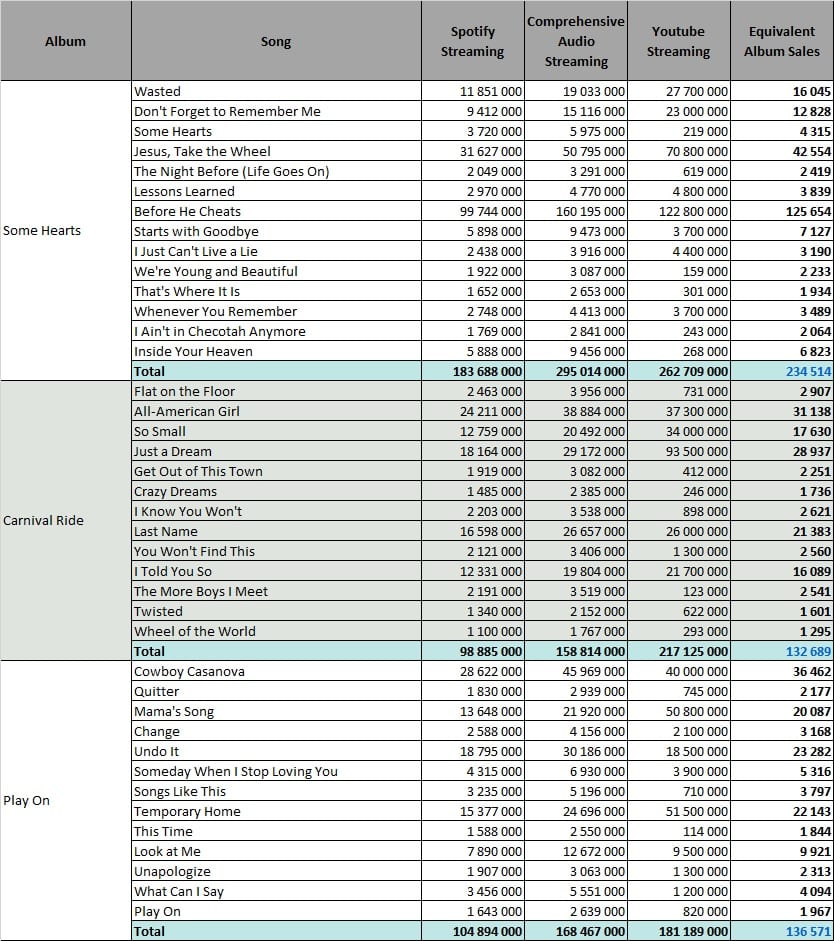Click the song cell Wasted

click(x=276, y=91)
